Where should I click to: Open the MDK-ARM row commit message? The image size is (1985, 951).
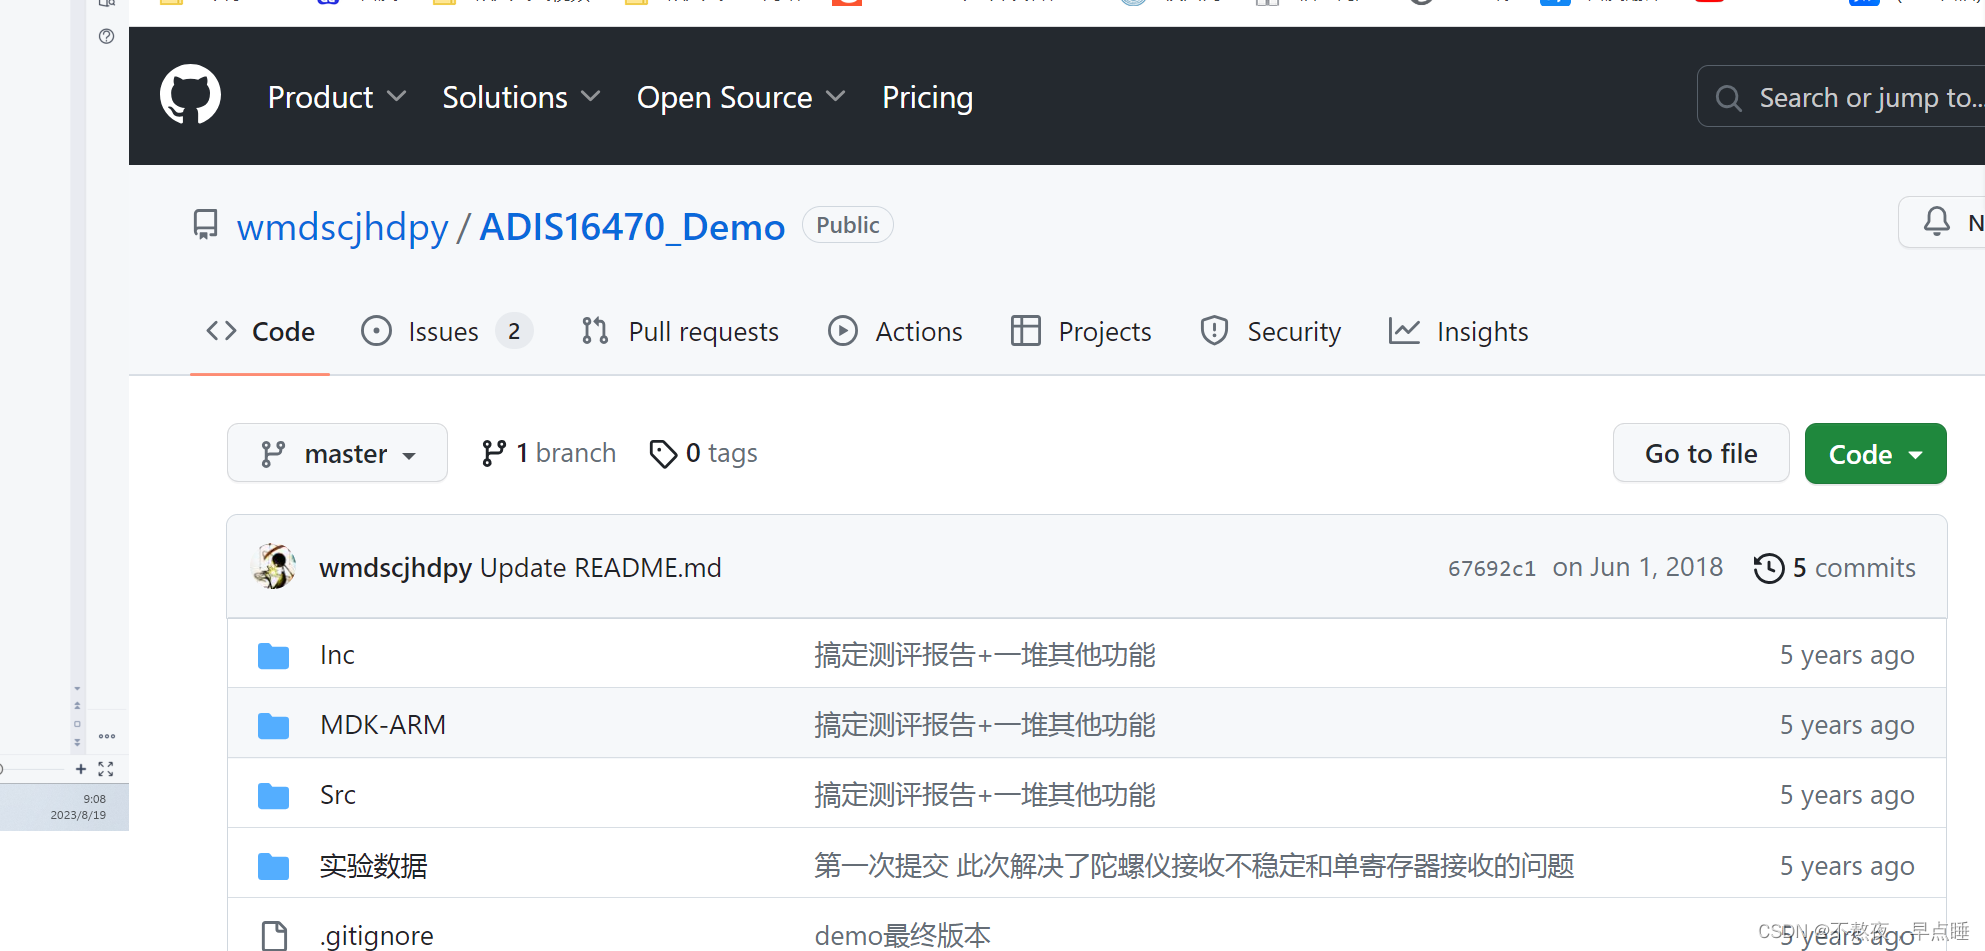[x=984, y=725]
